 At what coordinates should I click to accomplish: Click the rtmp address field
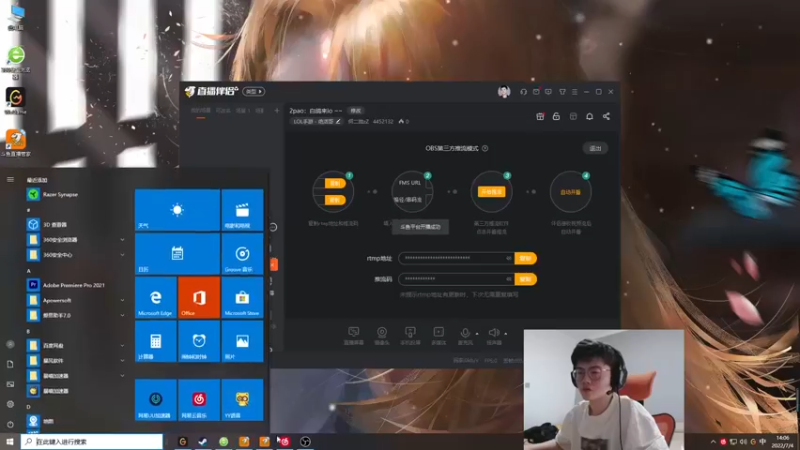tap(457, 258)
